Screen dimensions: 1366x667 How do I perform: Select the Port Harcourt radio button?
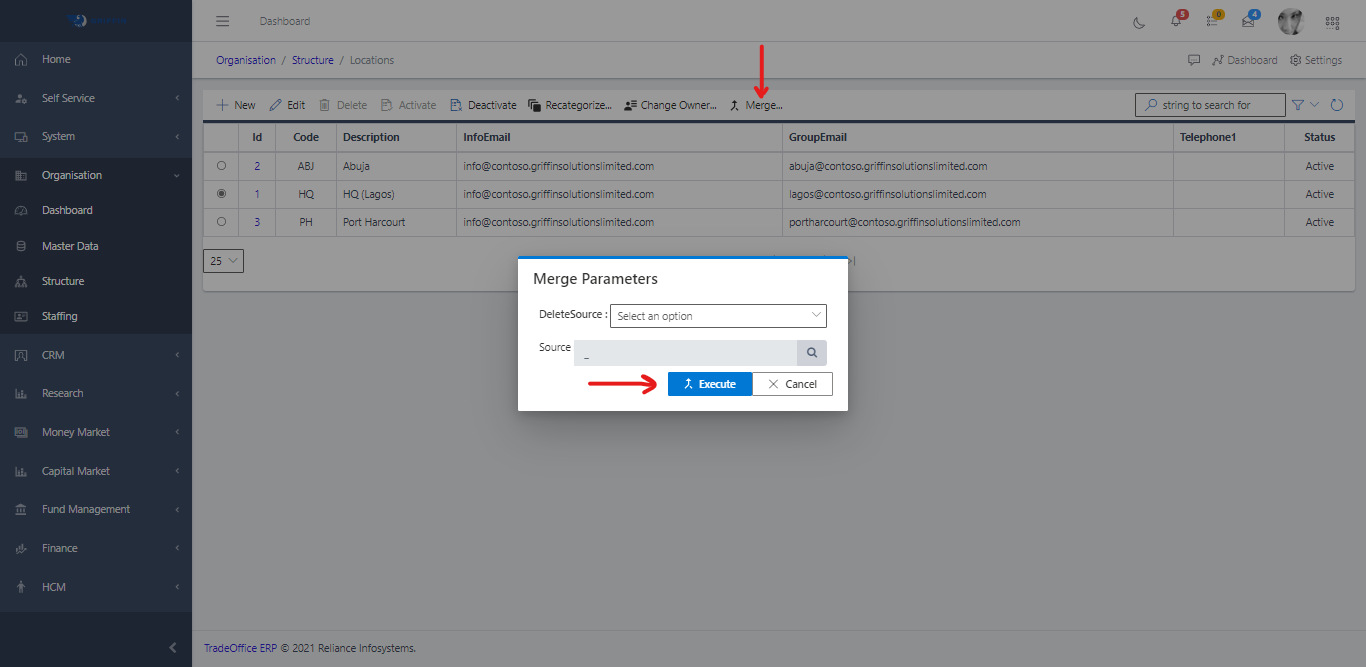pos(221,222)
